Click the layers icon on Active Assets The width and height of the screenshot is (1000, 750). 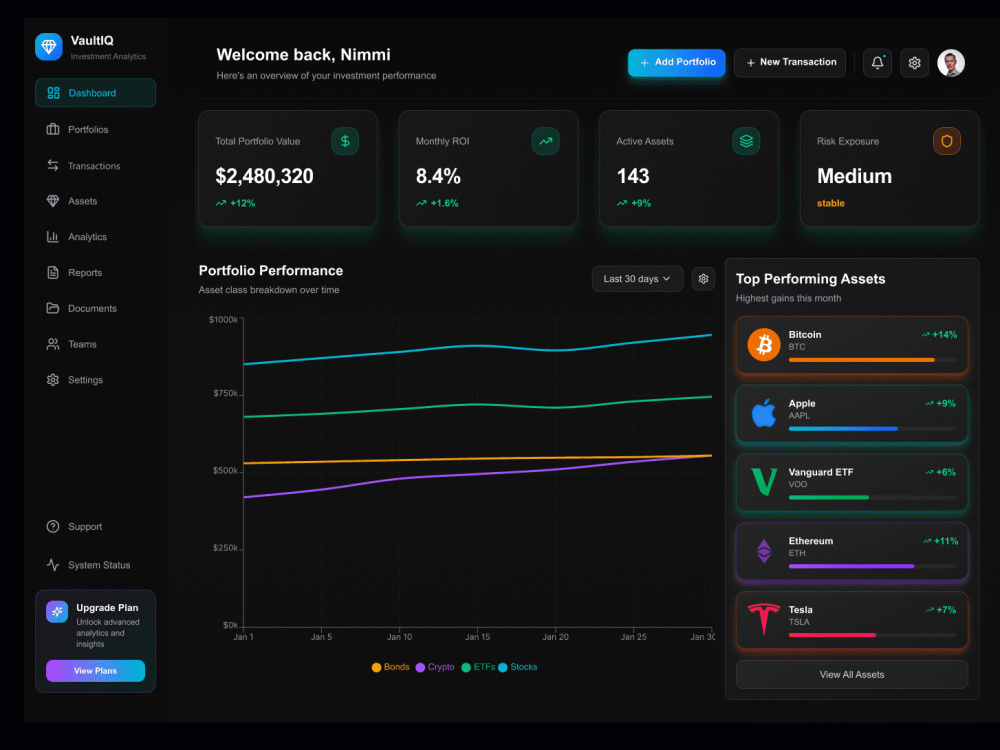[x=746, y=141]
